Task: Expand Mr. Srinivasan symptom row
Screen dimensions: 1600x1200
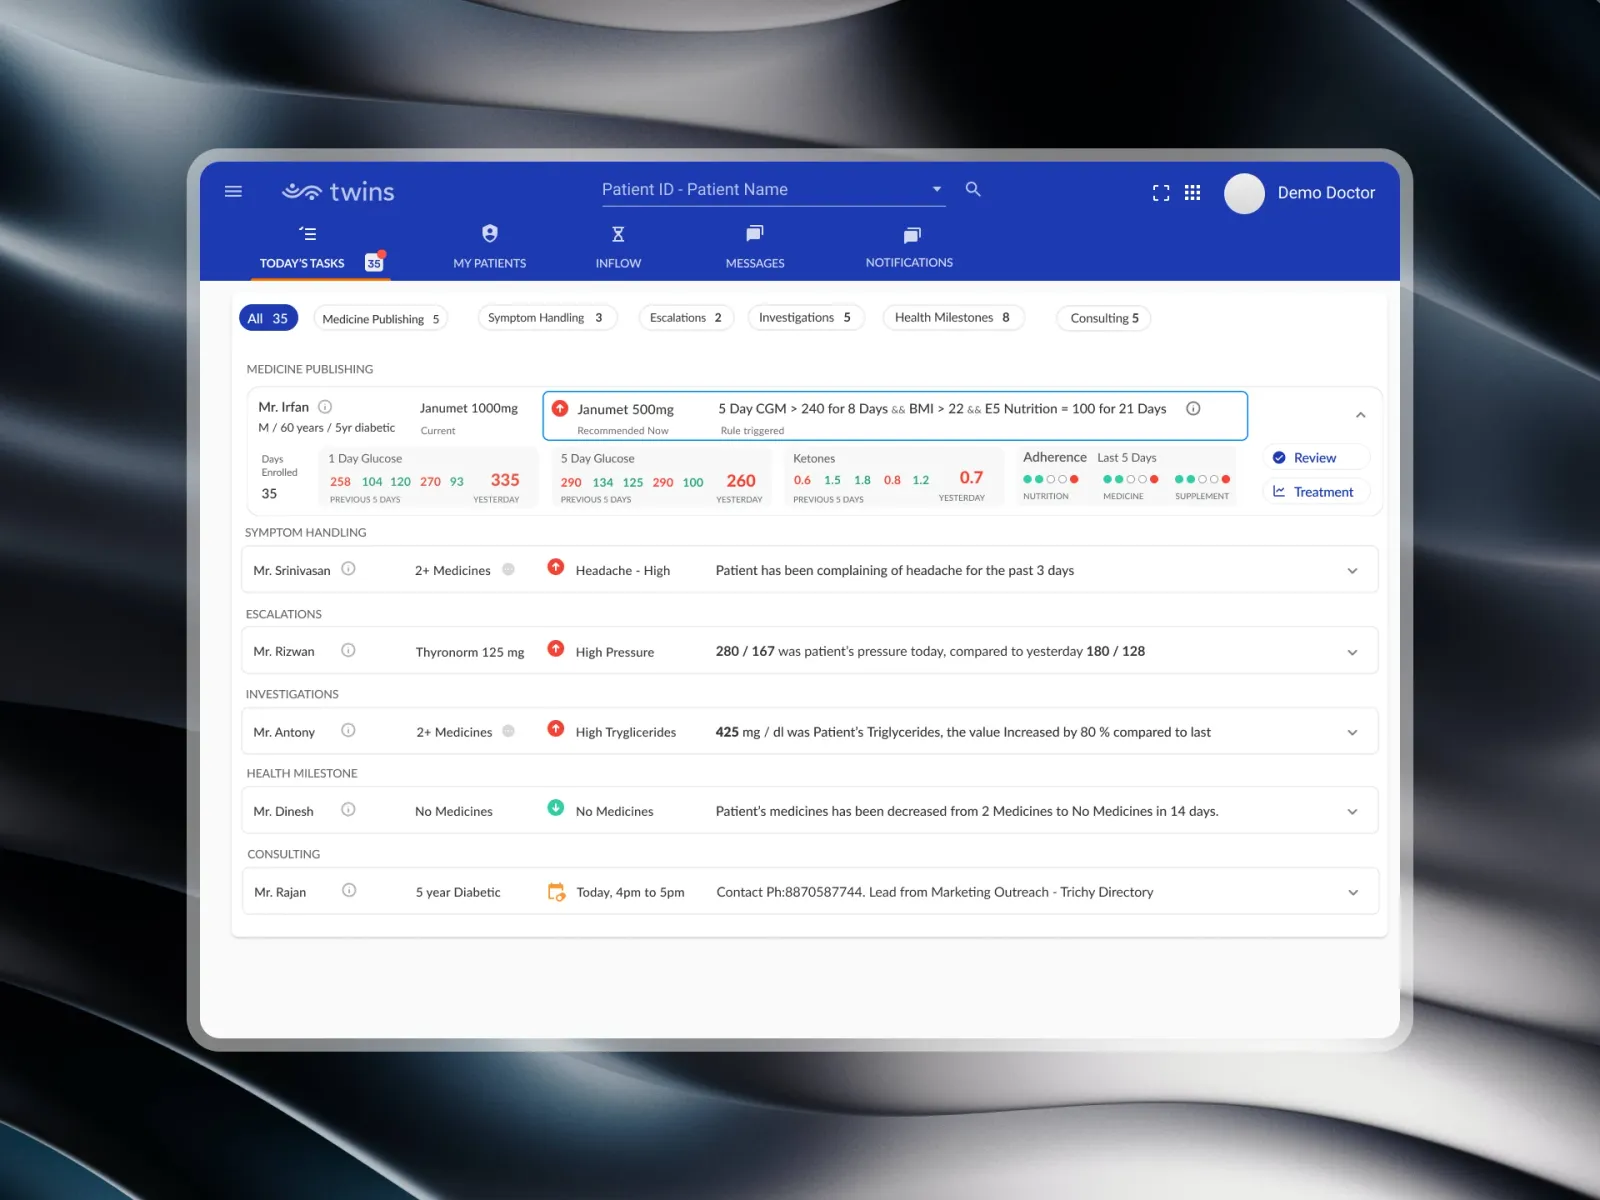Action: [x=1352, y=571]
